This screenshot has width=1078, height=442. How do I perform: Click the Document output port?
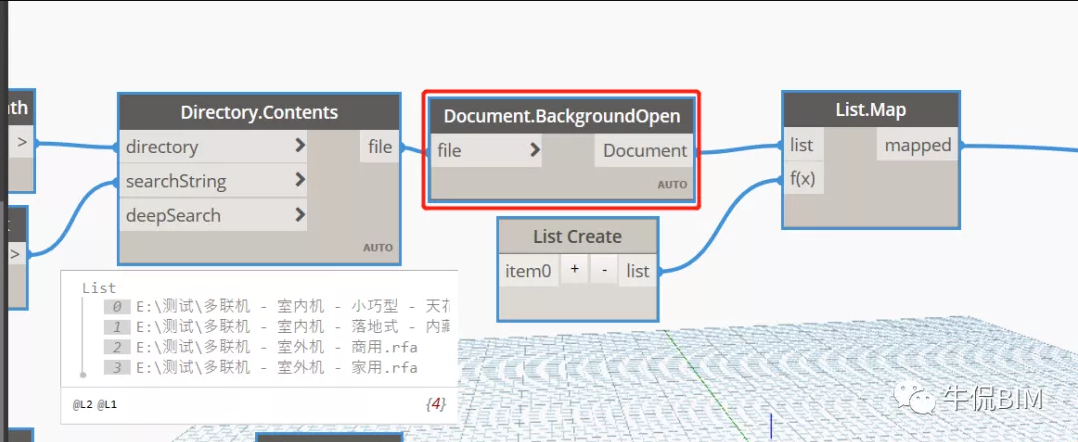click(644, 151)
